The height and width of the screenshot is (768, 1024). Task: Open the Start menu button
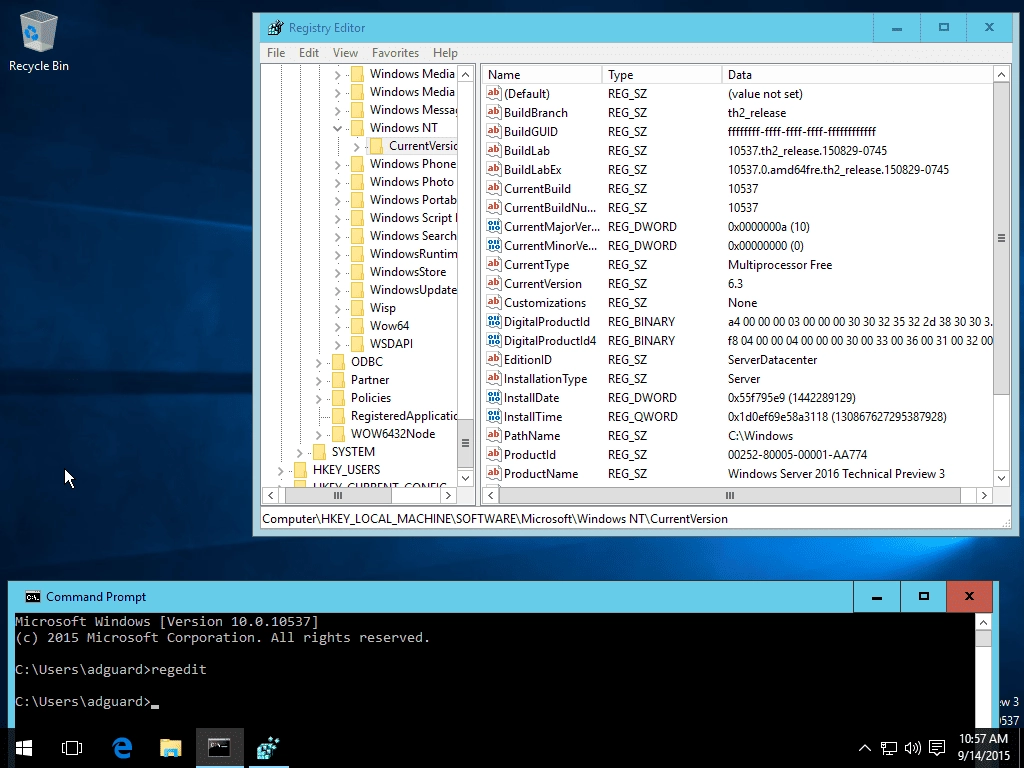[x=24, y=748]
